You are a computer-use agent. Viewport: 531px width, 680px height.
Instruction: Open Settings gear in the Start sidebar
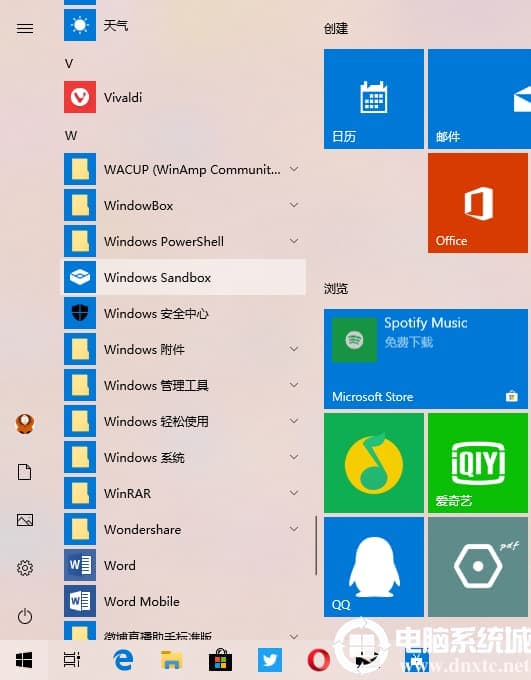[25, 568]
